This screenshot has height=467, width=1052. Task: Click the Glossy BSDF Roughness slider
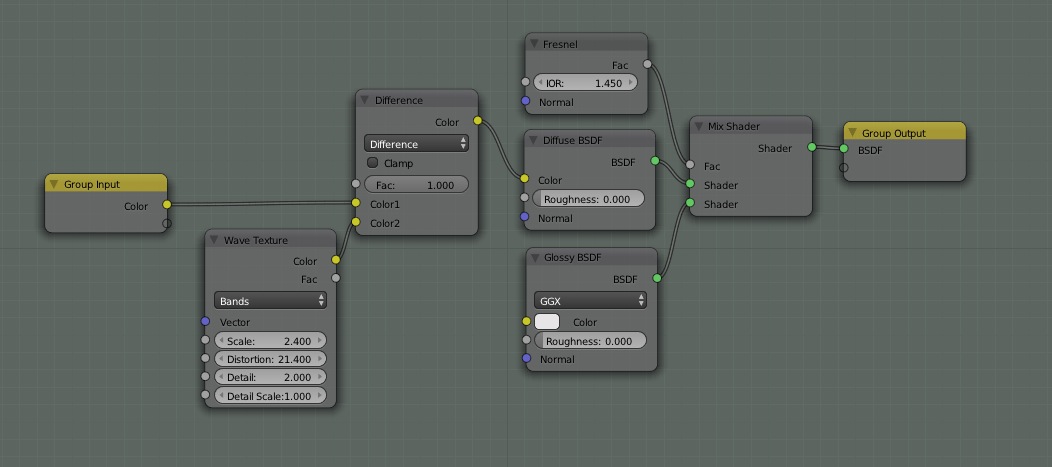[590, 341]
